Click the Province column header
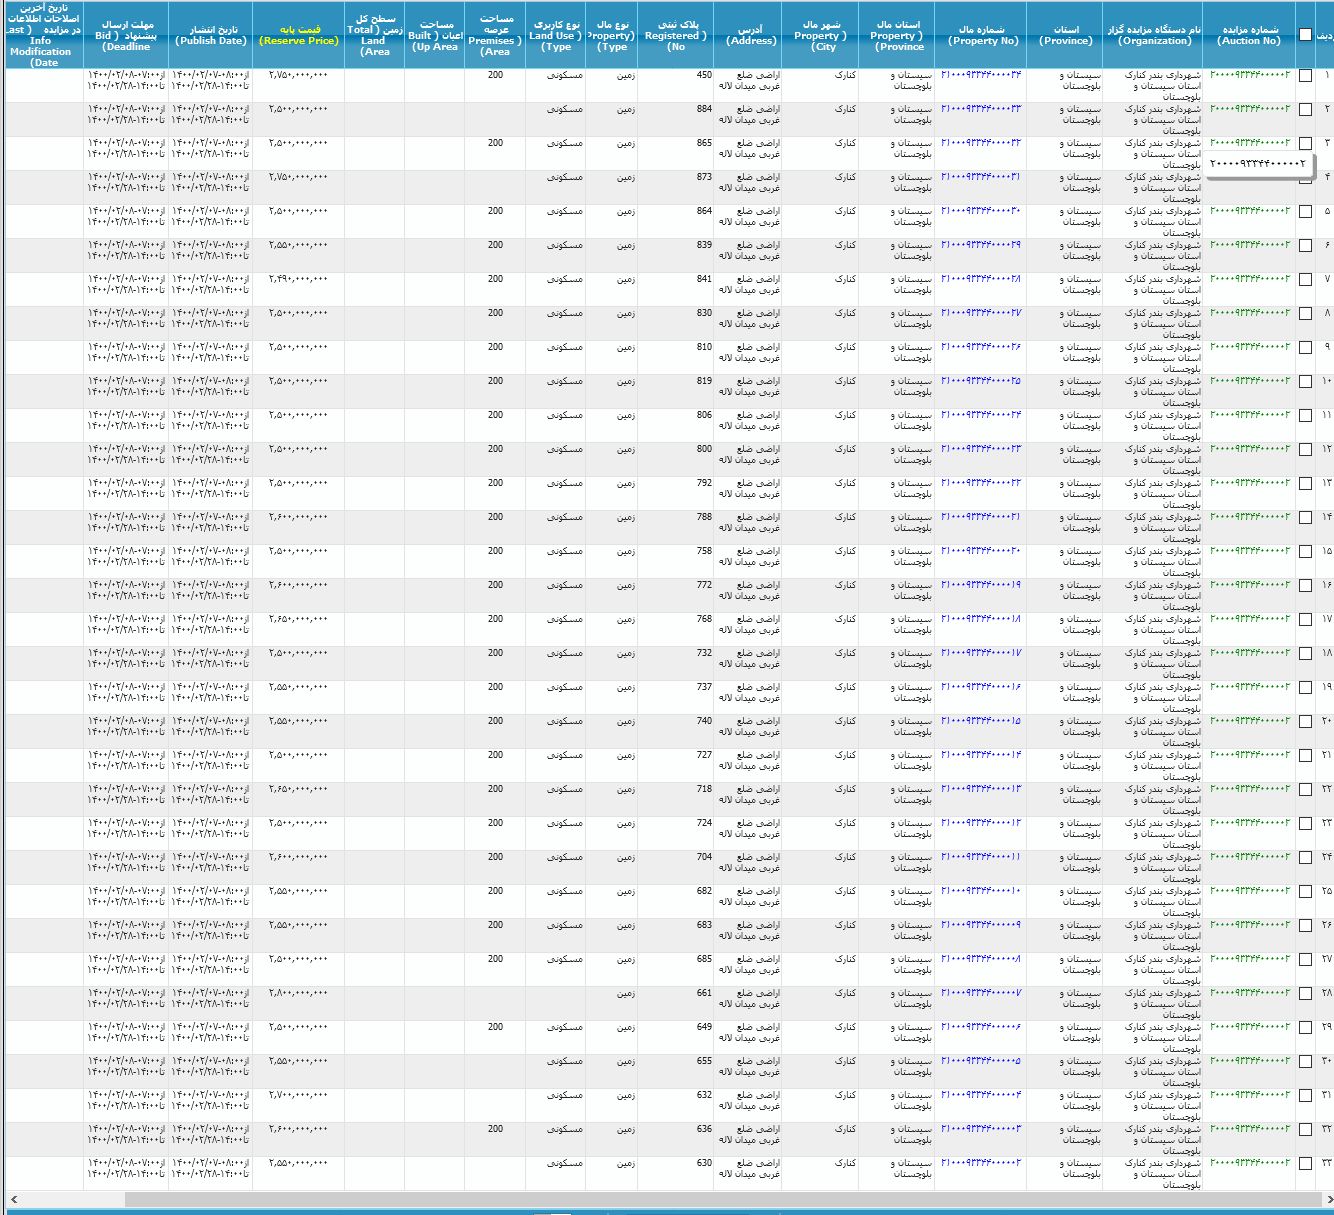The image size is (1334, 1215). click(1066, 35)
